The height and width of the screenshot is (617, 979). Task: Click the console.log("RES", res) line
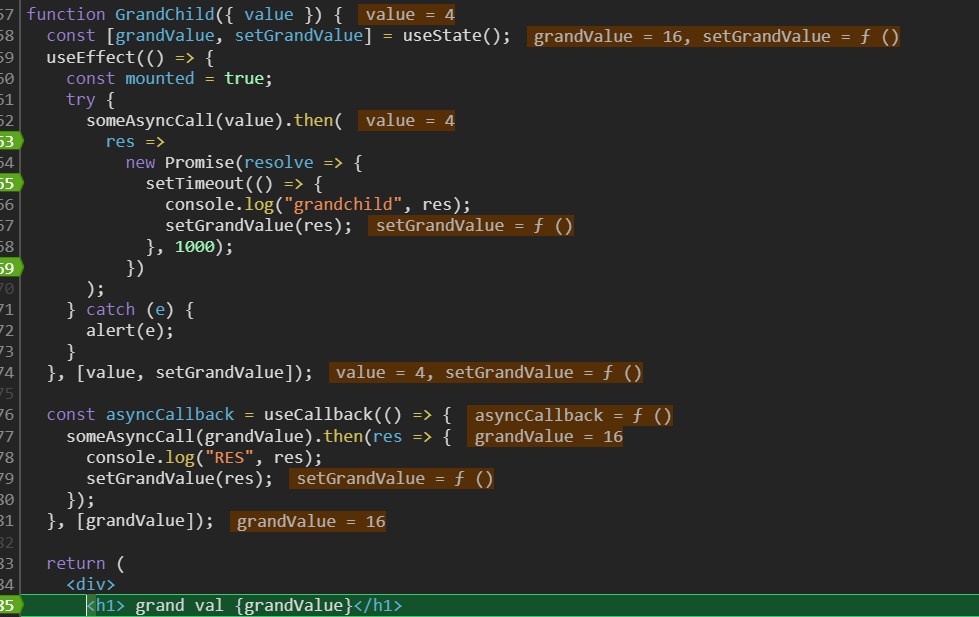(x=204, y=457)
